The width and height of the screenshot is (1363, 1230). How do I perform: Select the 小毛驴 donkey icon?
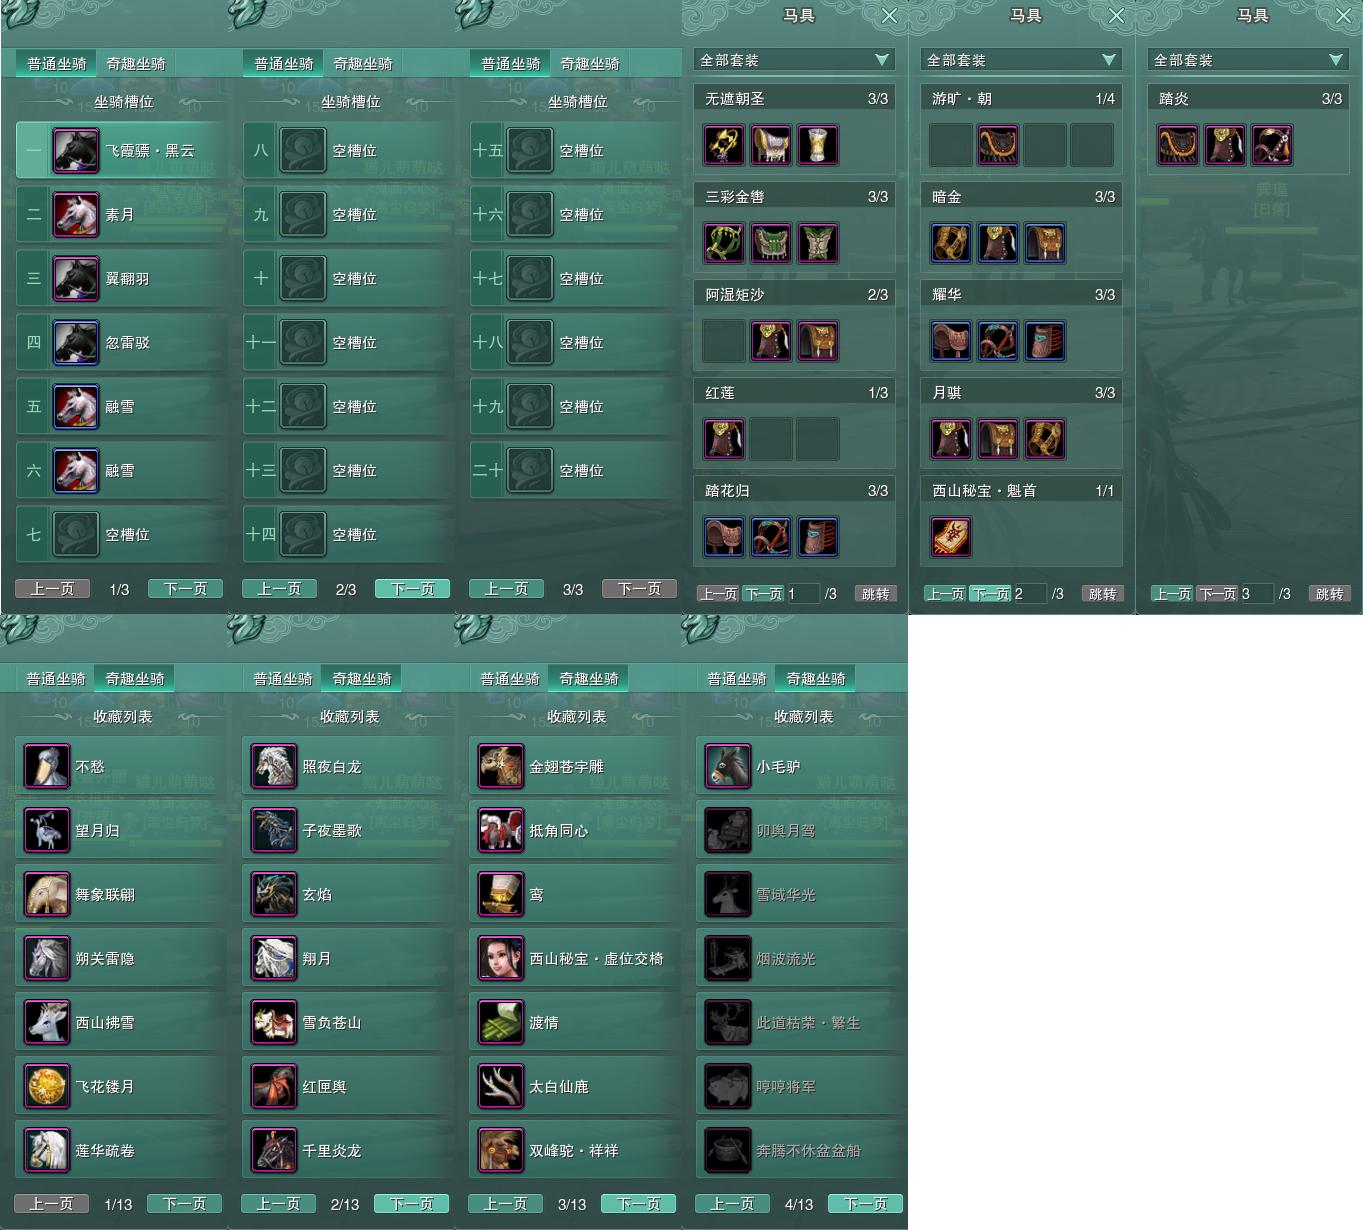tap(728, 767)
